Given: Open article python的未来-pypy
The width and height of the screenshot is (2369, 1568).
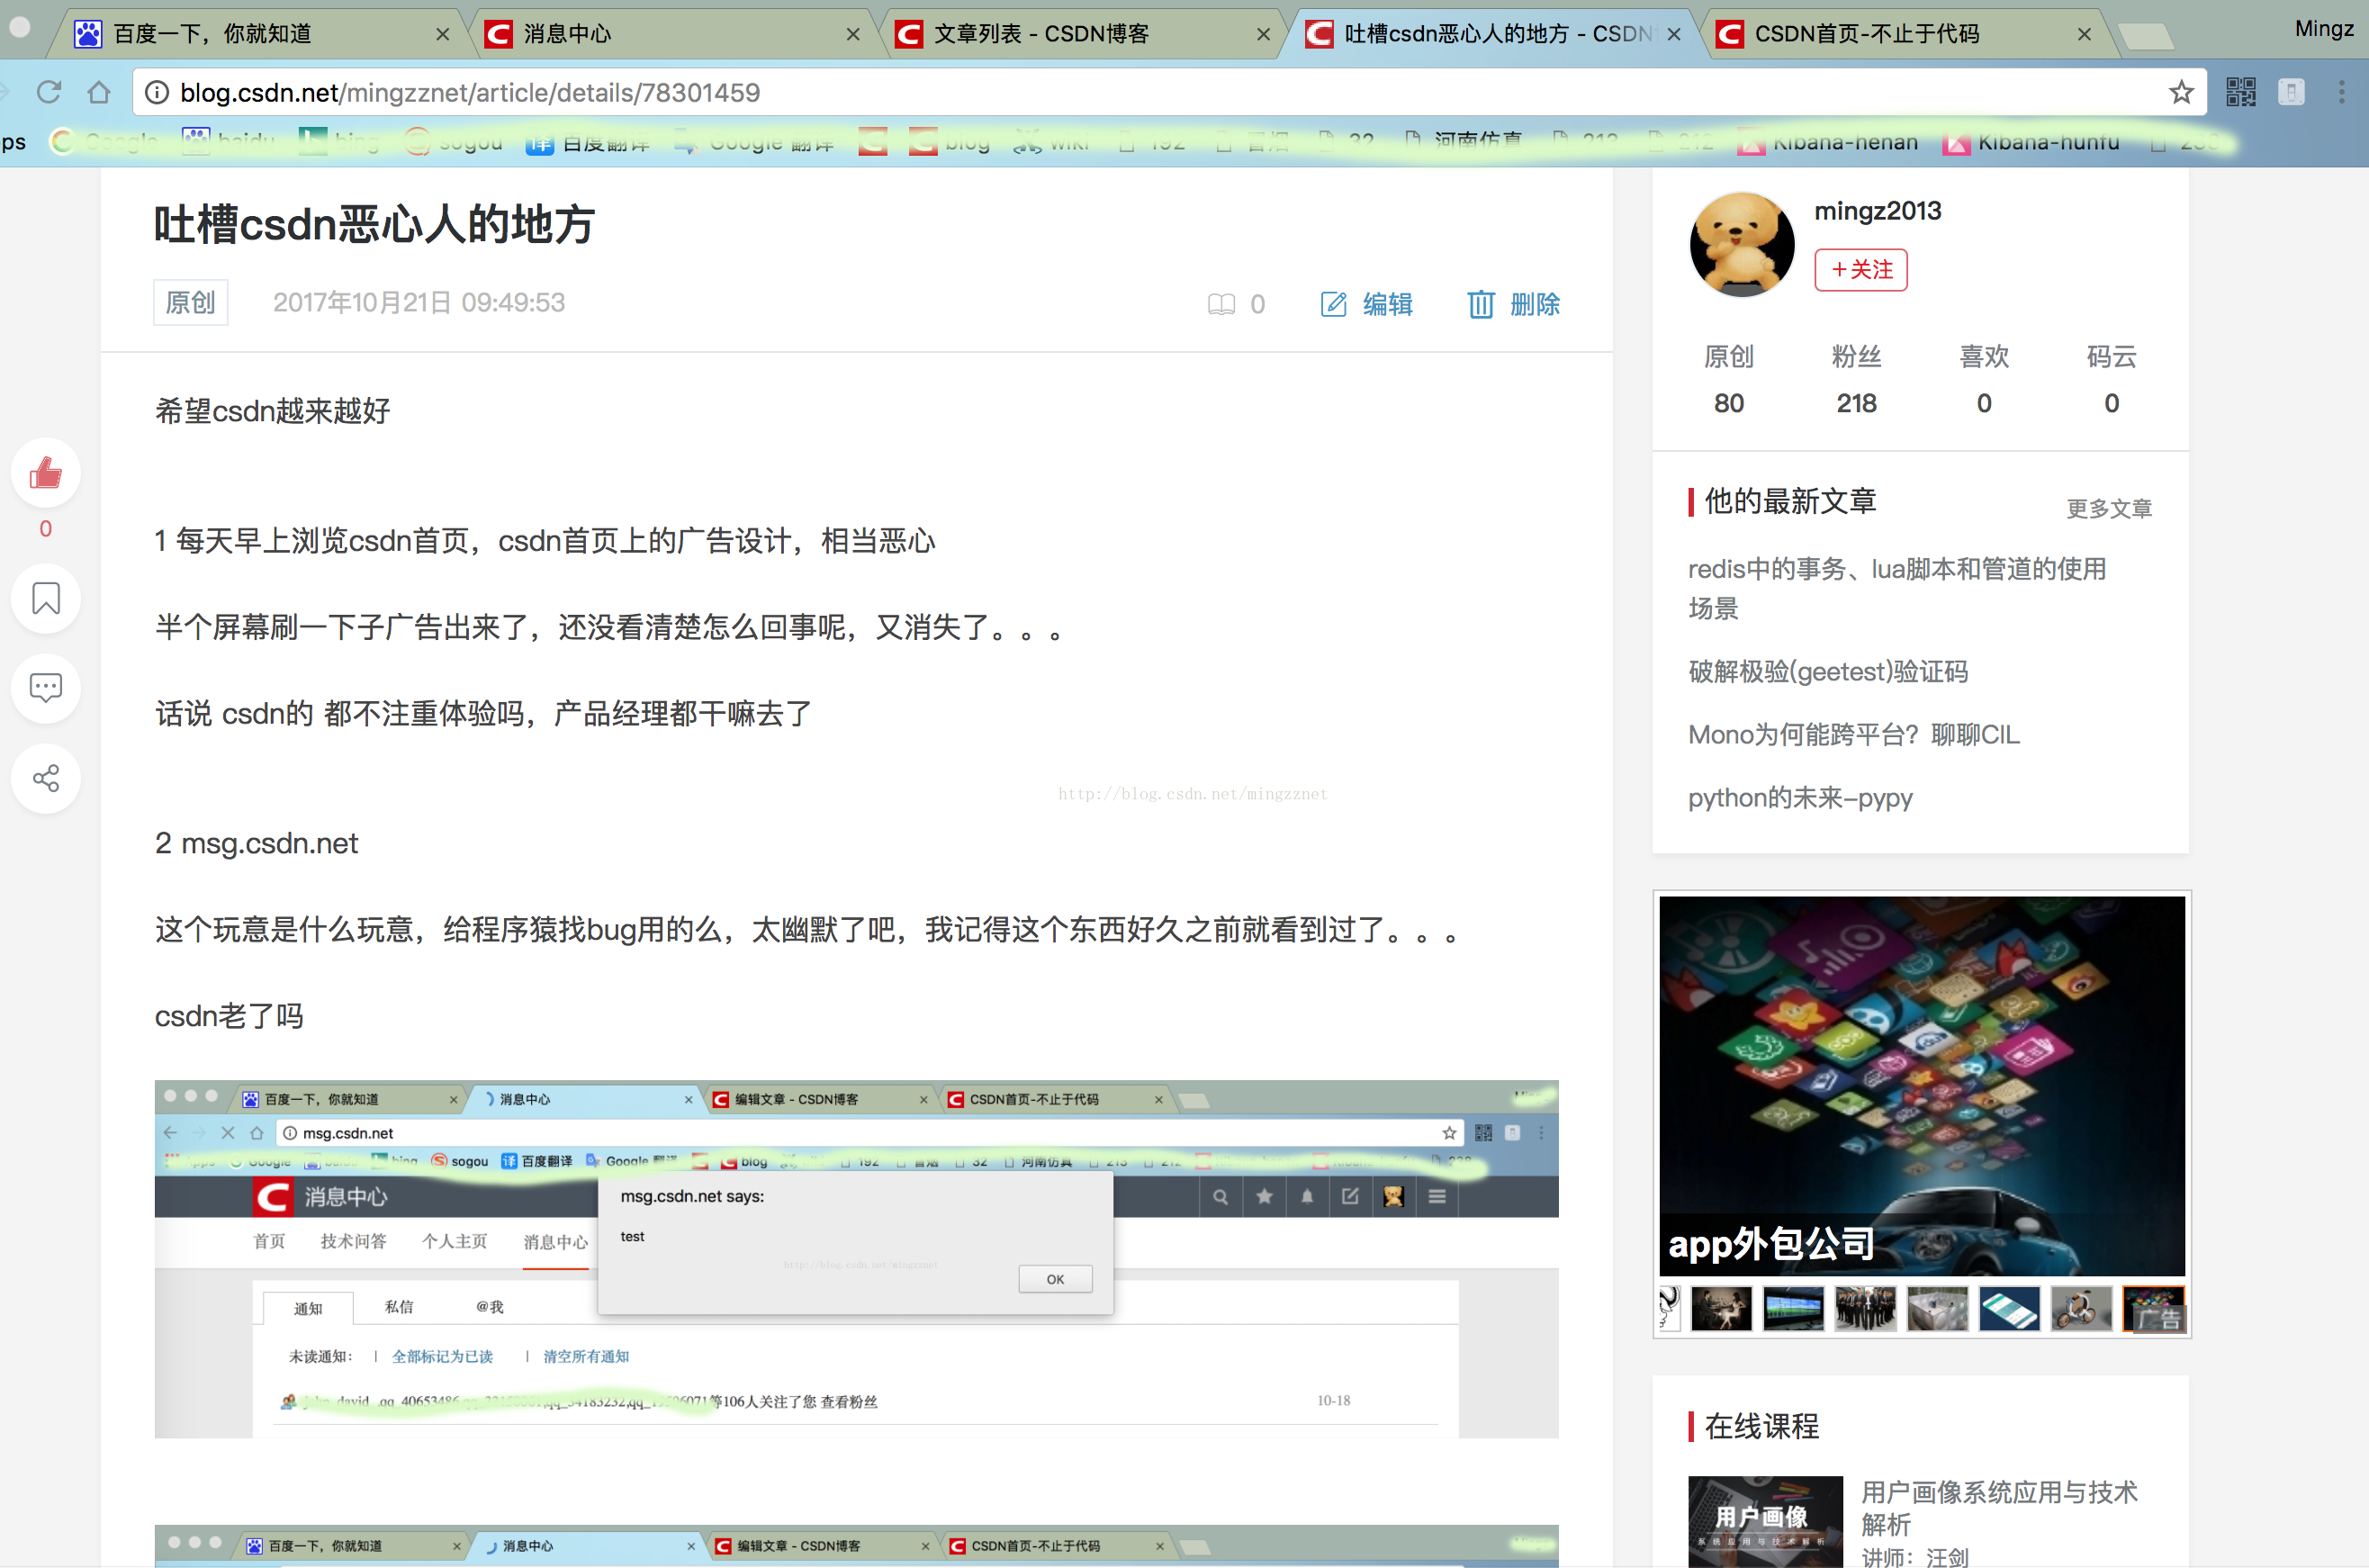Looking at the screenshot, I should (1800, 798).
